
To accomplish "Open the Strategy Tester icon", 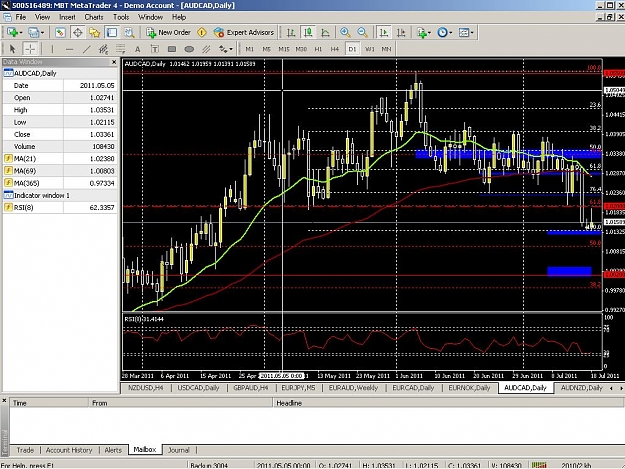I will (129, 33).
